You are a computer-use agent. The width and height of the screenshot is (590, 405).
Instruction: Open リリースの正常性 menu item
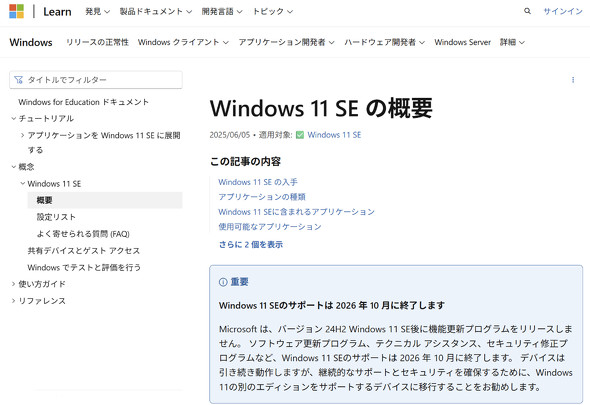click(97, 42)
